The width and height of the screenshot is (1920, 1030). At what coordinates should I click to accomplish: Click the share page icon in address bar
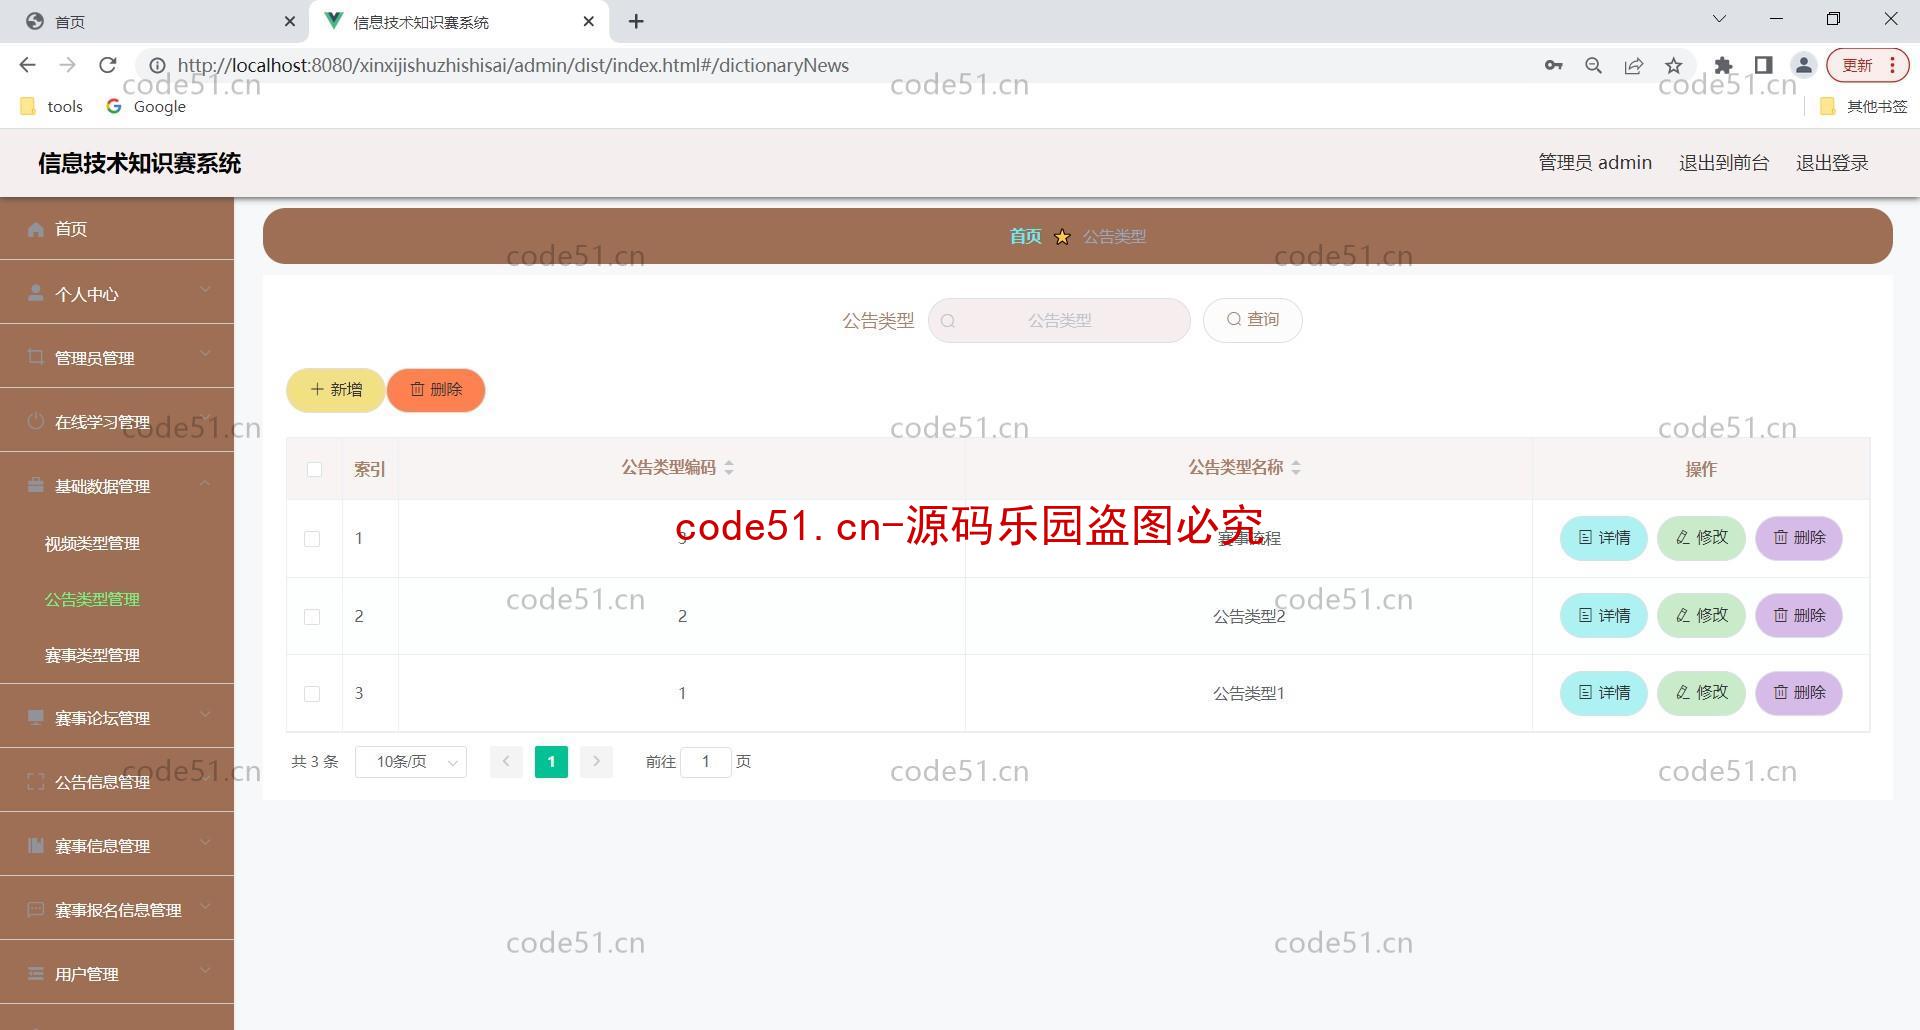click(x=1634, y=65)
